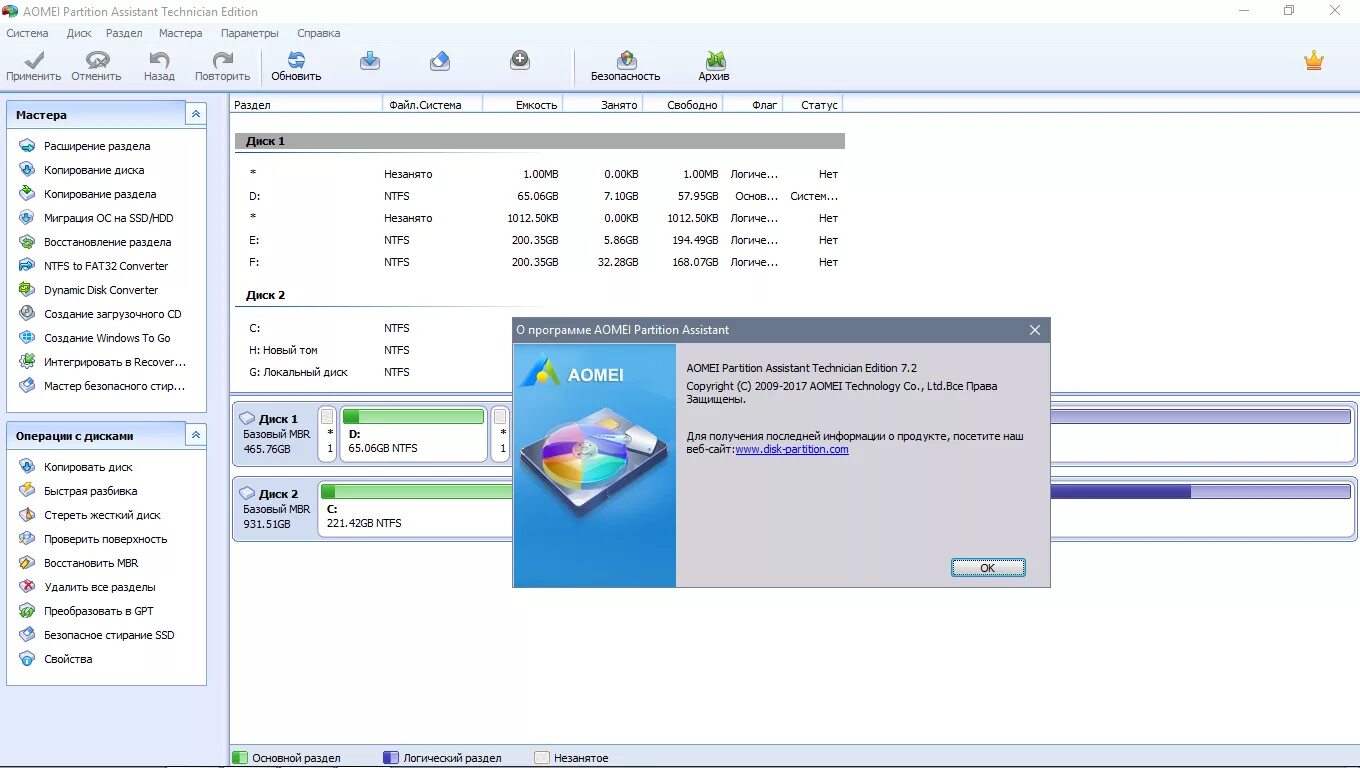Click the round plus toolbar icon
This screenshot has height=768, width=1360.
coord(520,60)
